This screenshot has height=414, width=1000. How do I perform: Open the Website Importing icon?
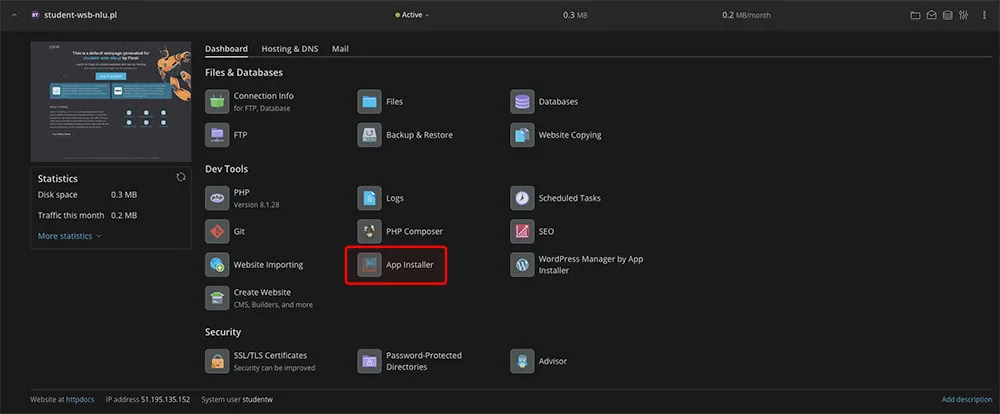tap(217, 264)
